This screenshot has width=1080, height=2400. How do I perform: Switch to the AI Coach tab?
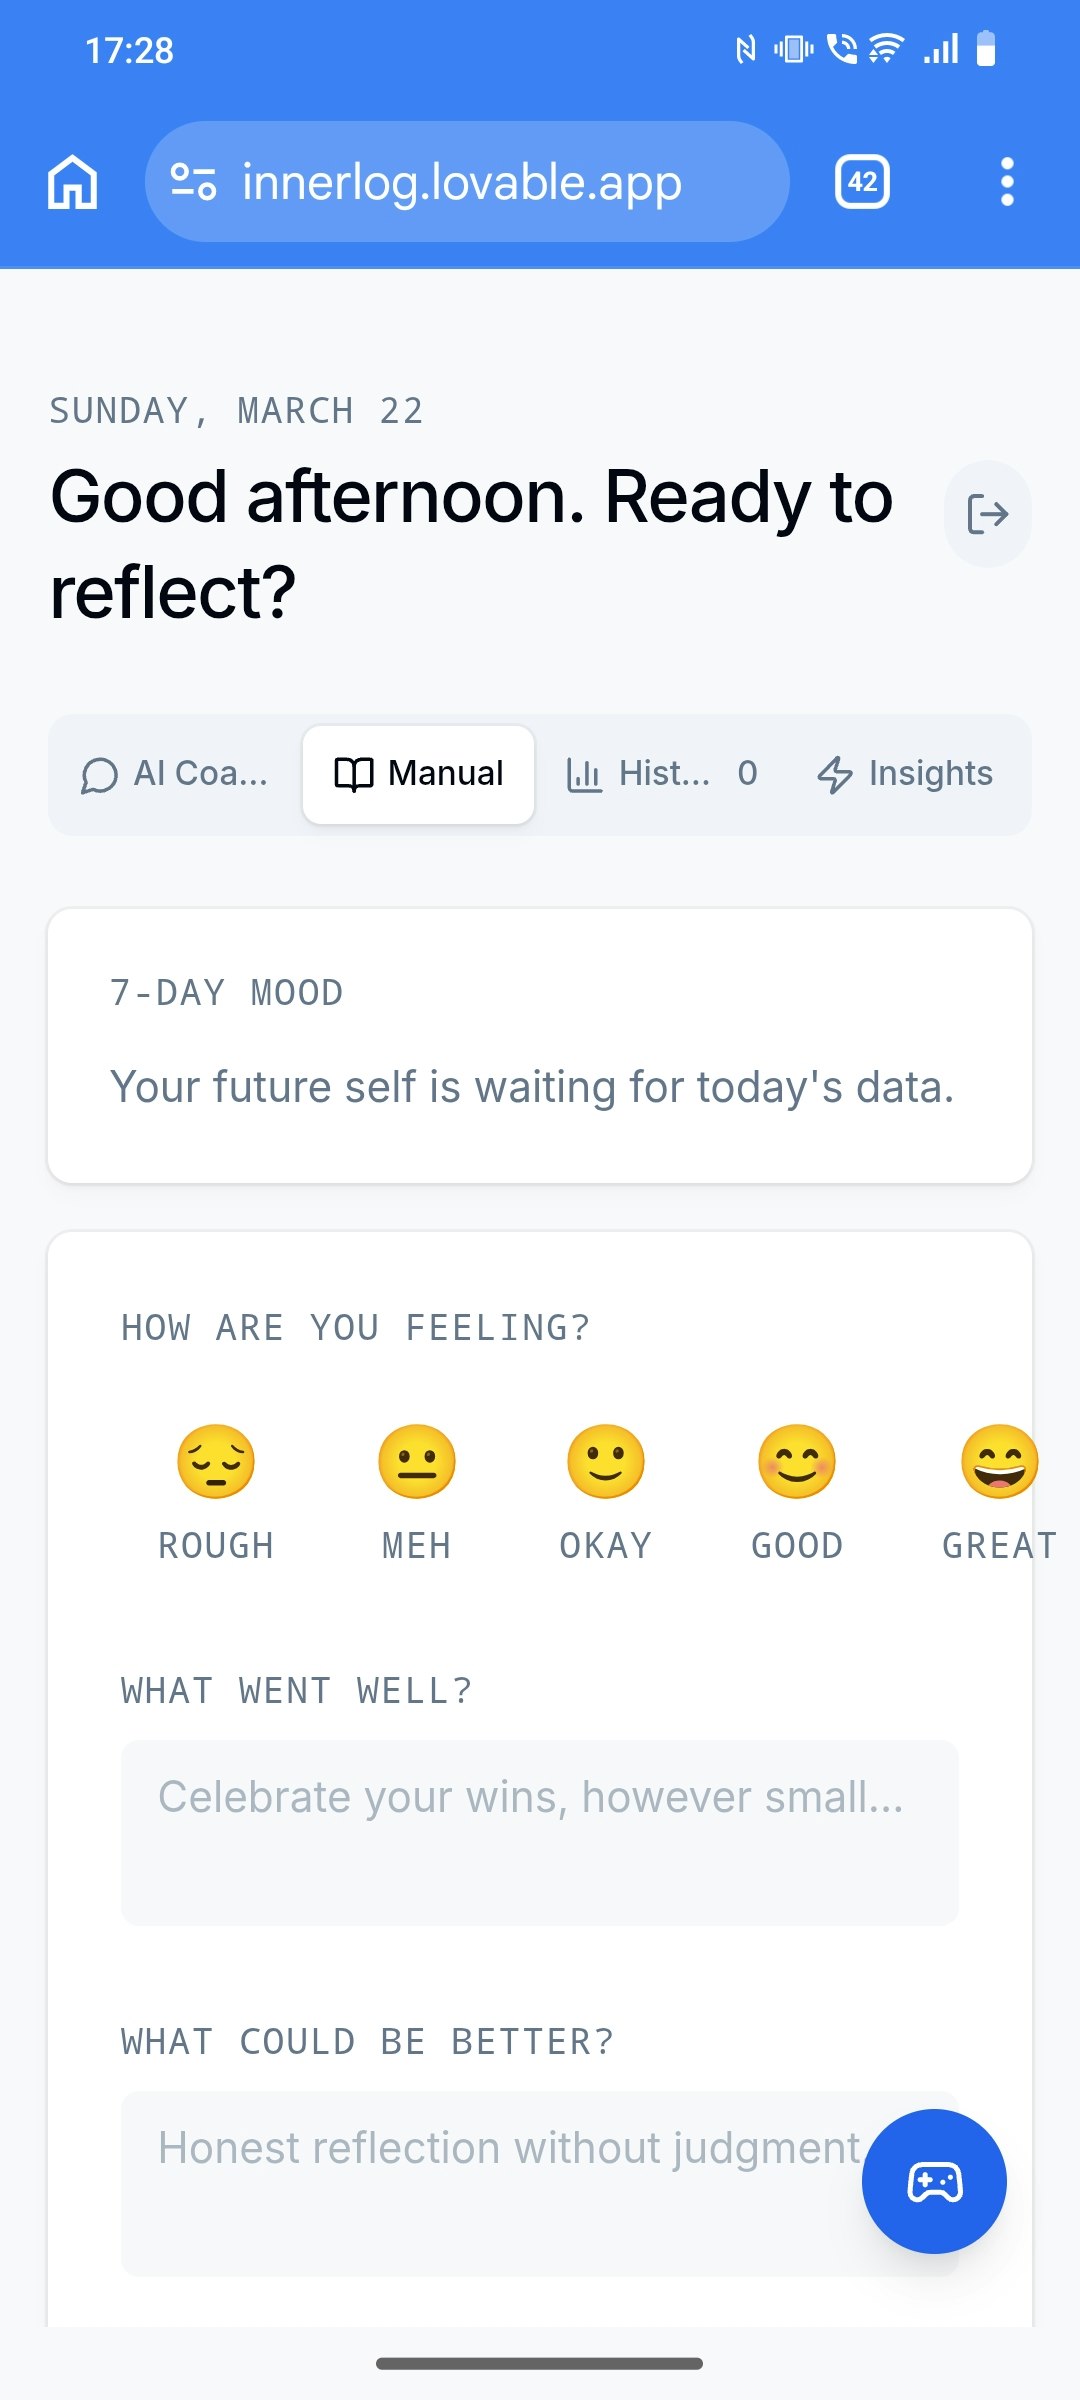(175, 774)
